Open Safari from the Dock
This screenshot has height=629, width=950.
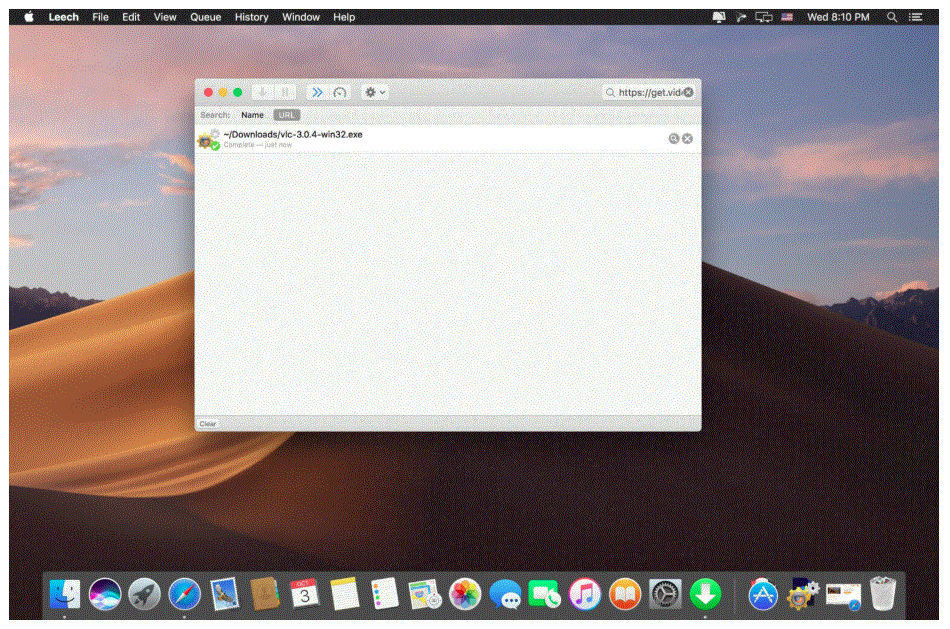[x=185, y=594]
